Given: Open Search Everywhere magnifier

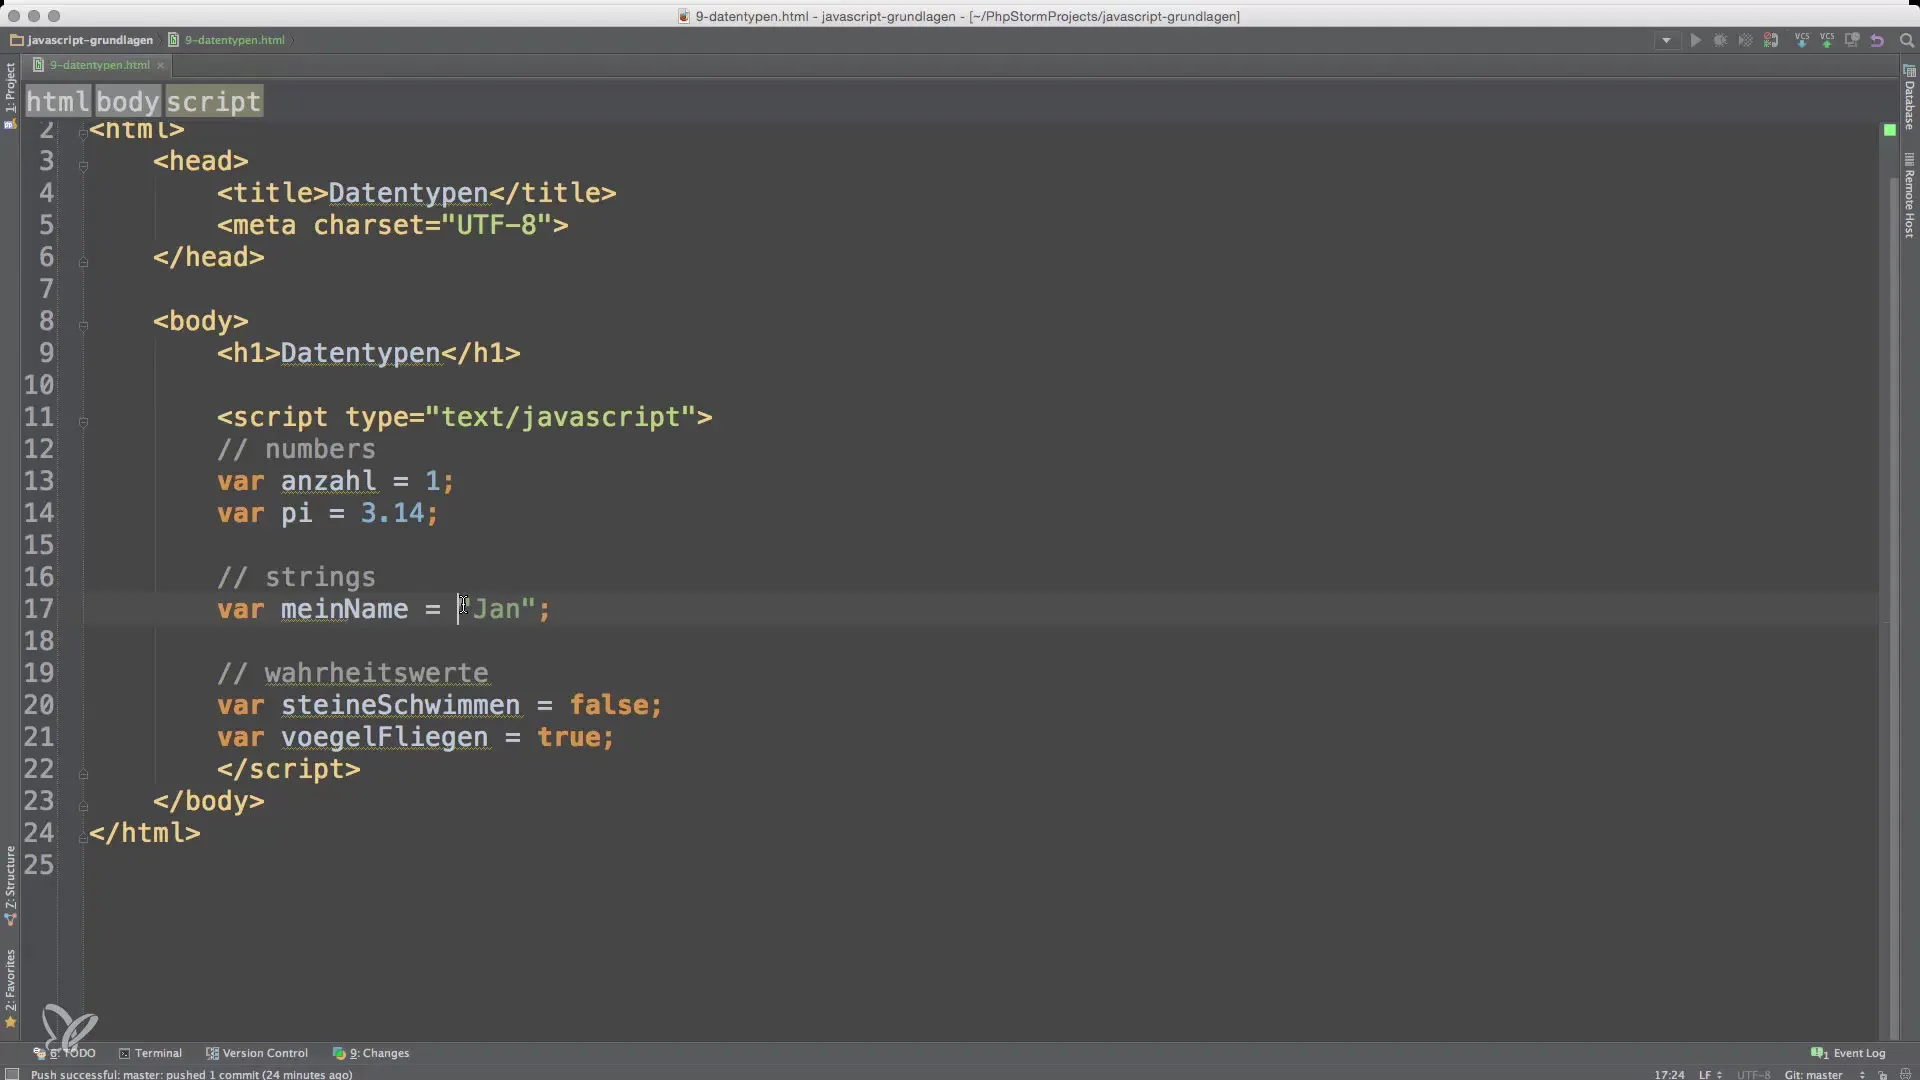Looking at the screenshot, I should (x=1907, y=41).
